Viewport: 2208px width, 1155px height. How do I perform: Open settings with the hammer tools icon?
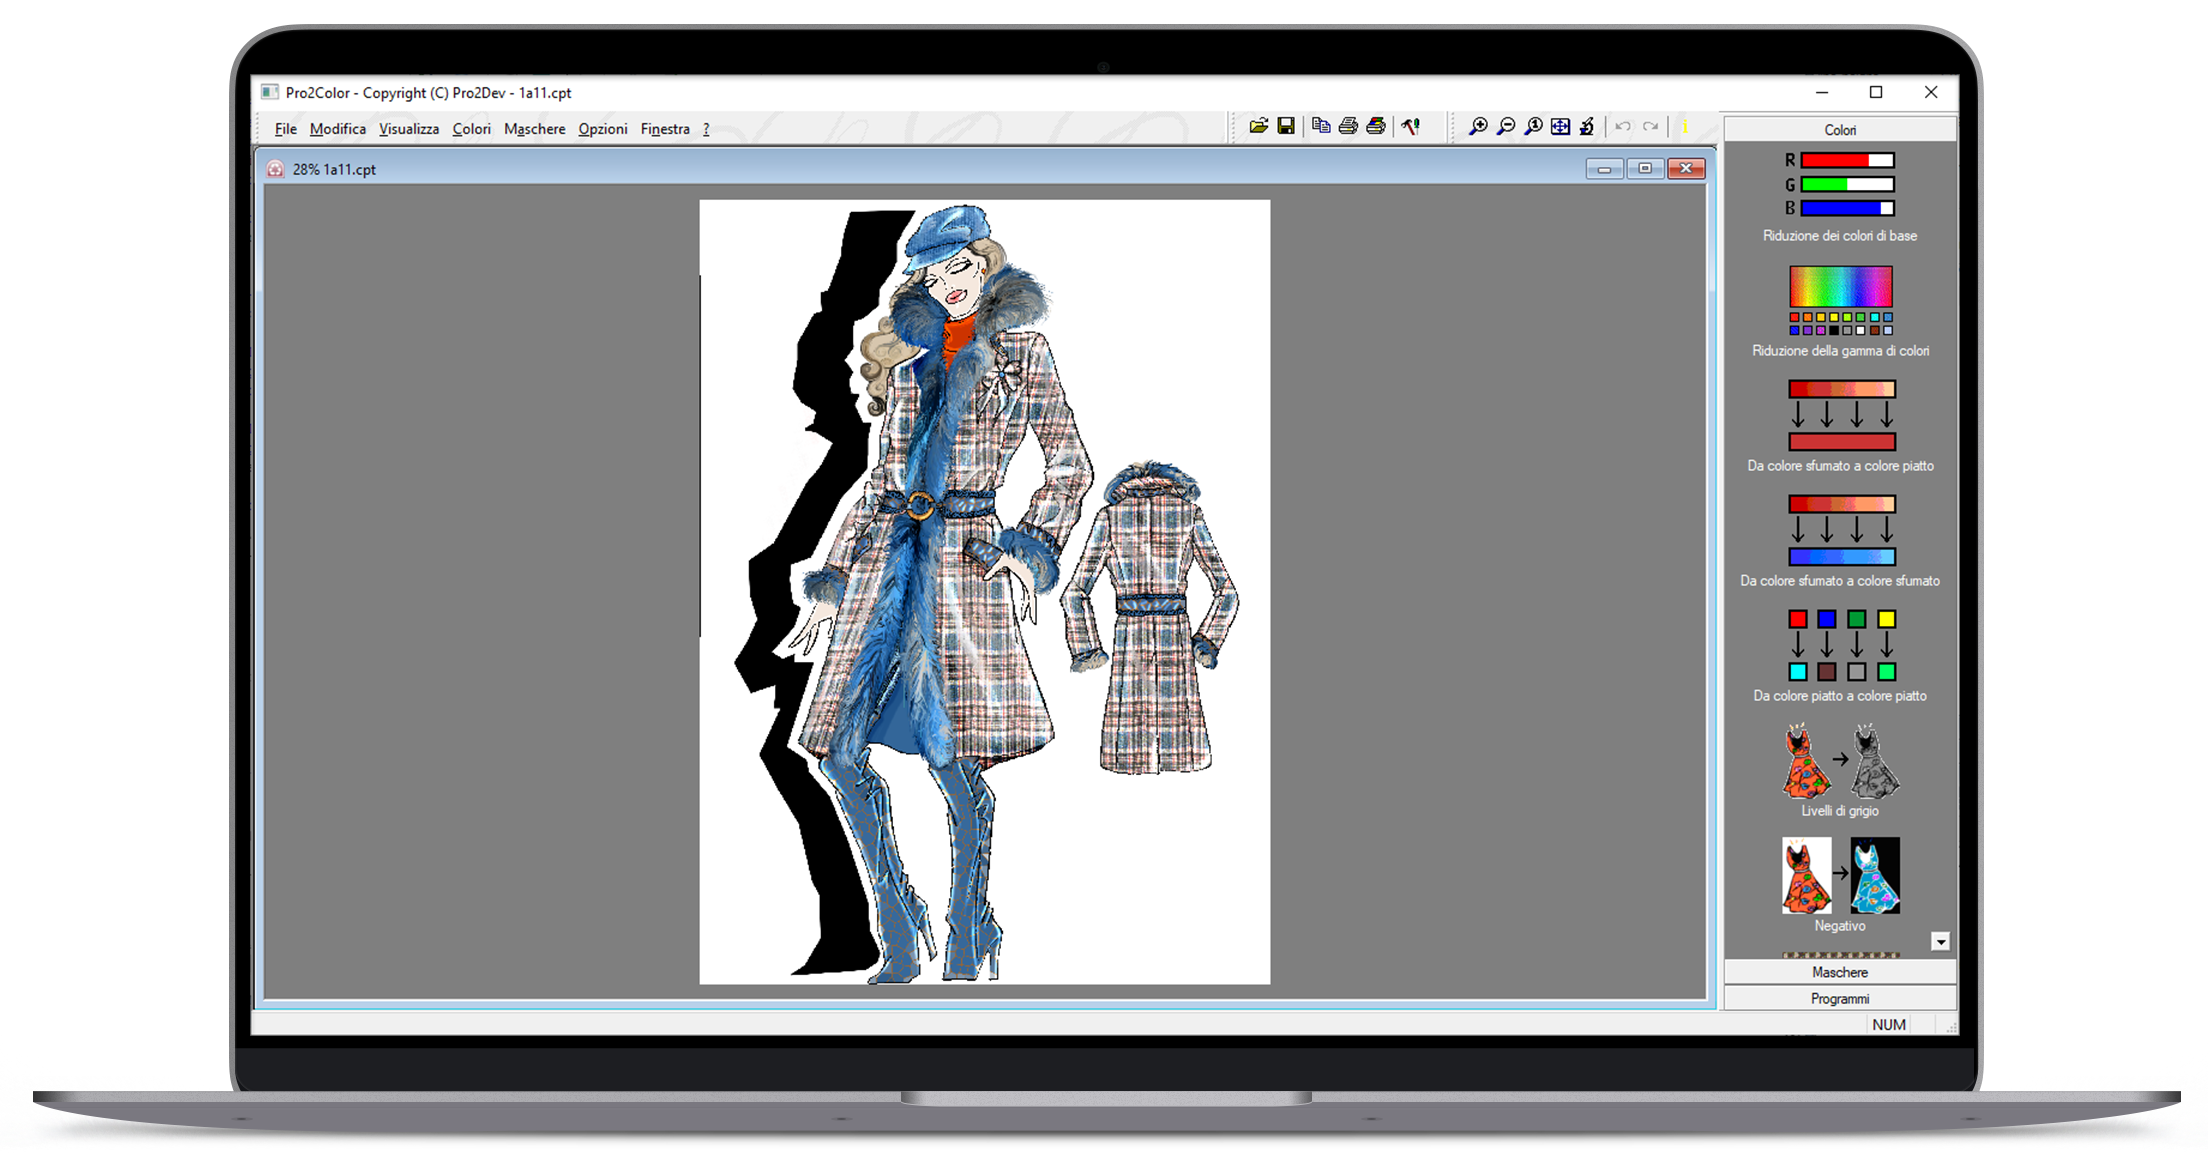1411,126
